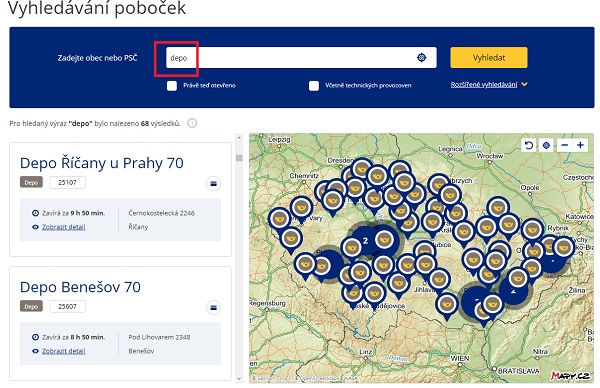
Task: Expand Rozšířené vyhledávání options
Action: point(484,85)
